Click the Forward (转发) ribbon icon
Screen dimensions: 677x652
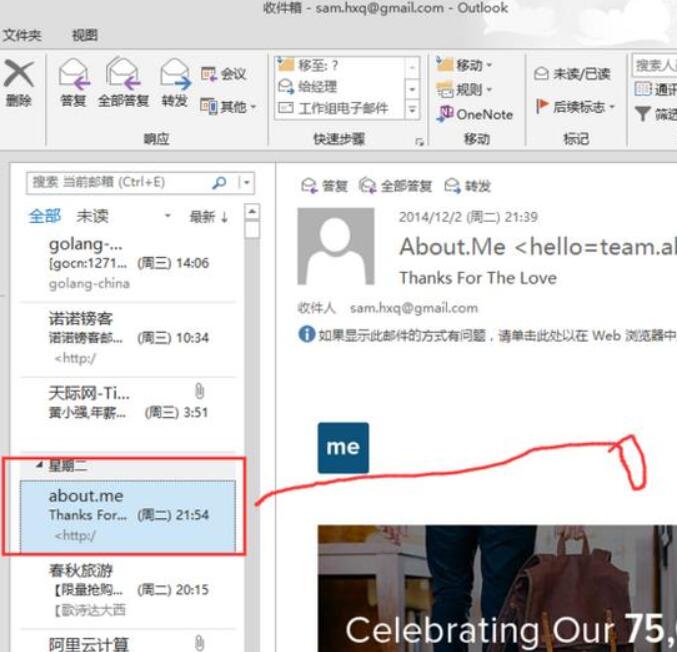point(175,73)
